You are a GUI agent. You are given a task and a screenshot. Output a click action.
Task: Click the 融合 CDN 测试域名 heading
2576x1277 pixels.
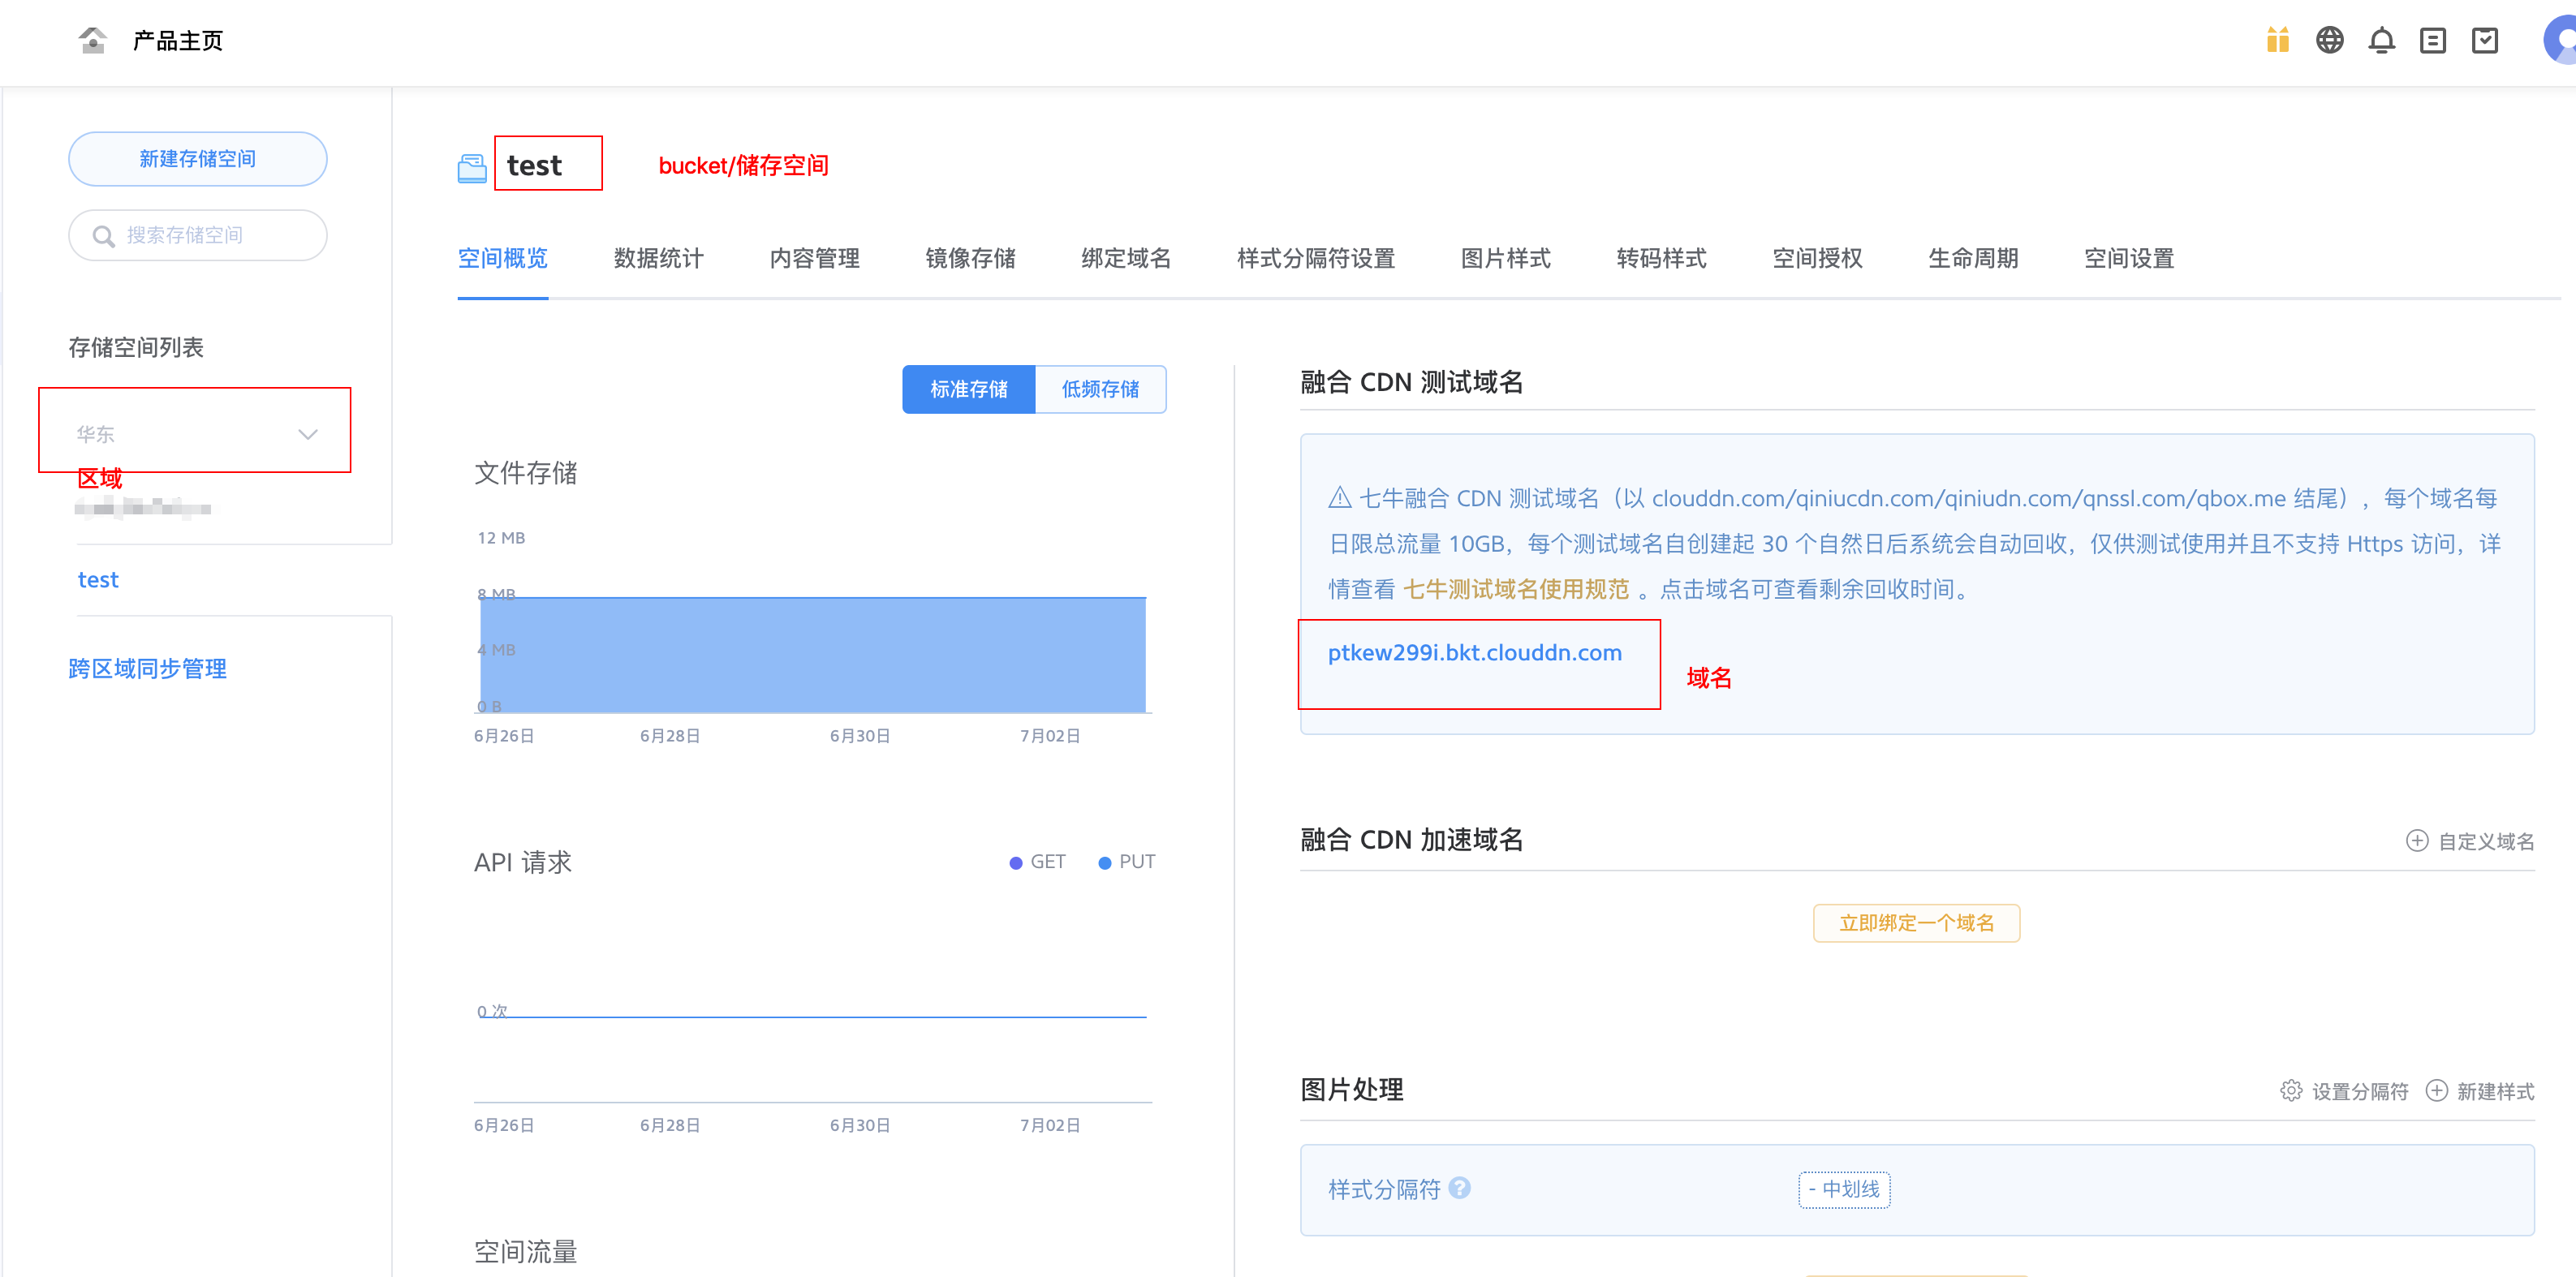click(x=1412, y=382)
